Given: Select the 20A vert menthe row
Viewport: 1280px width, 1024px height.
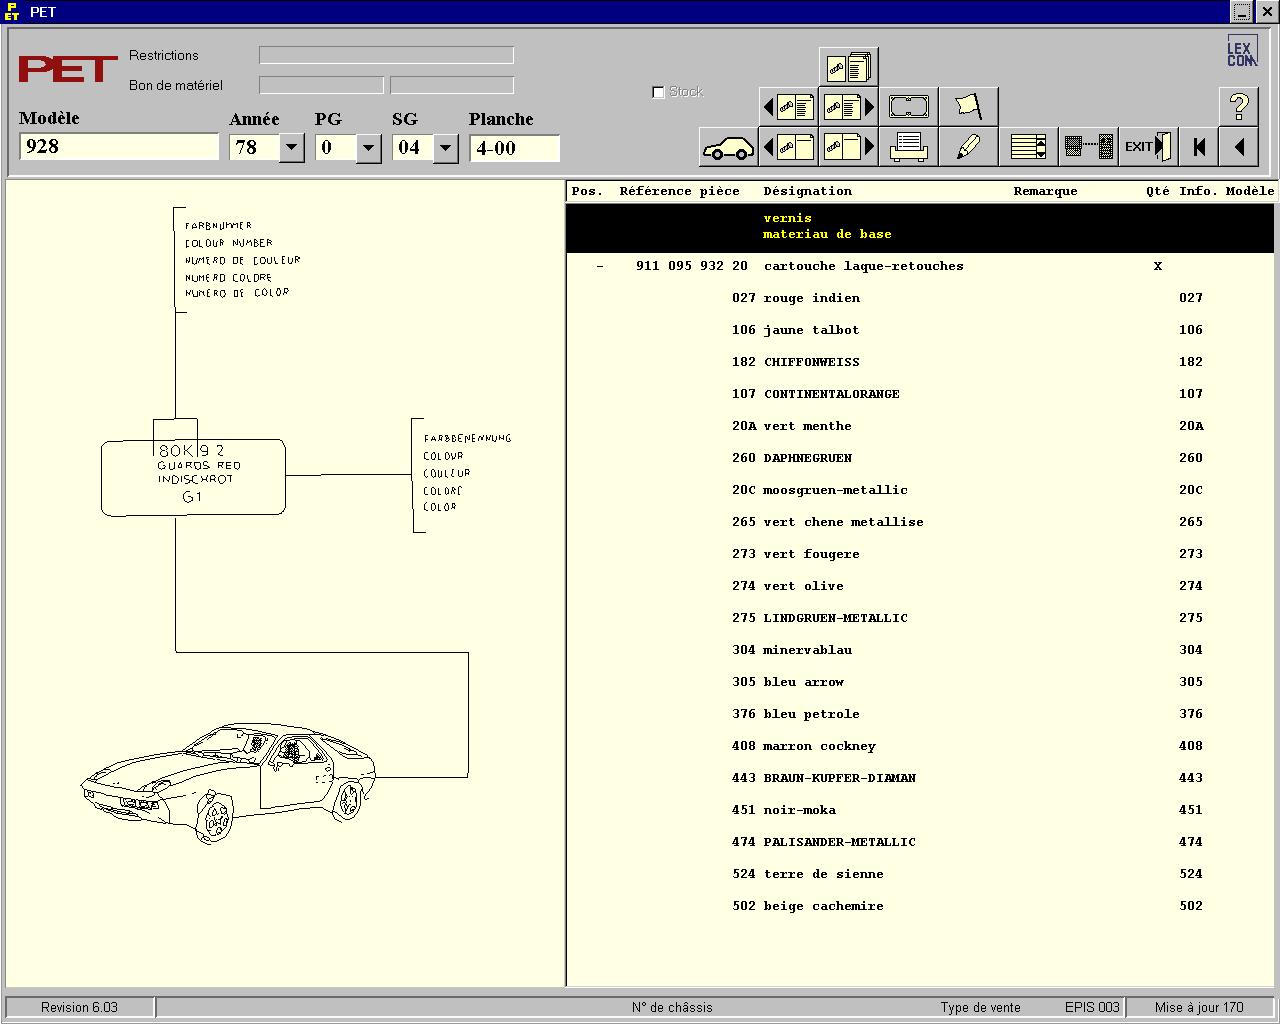Looking at the screenshot, I should tap(920, 426).
